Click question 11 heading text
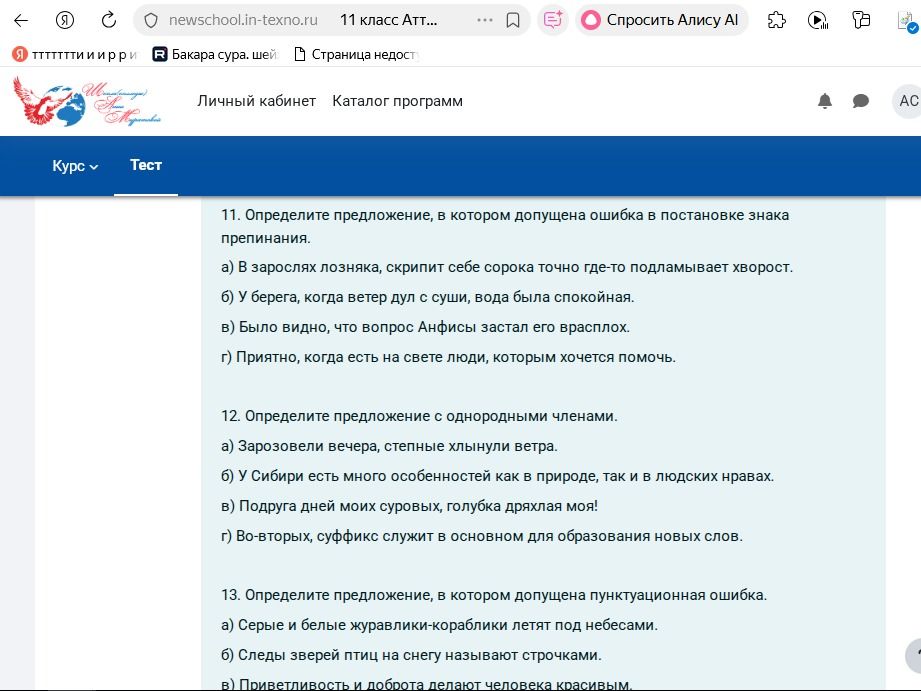Image resolution: width=921 pixels, height=691 pixels. click(505, 226)
